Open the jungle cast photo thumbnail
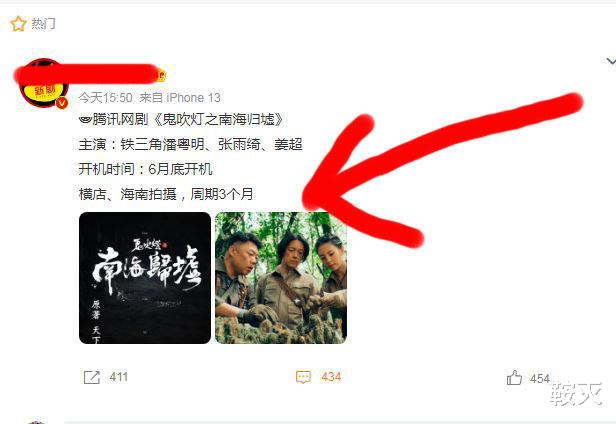 [x=281, y=278]
